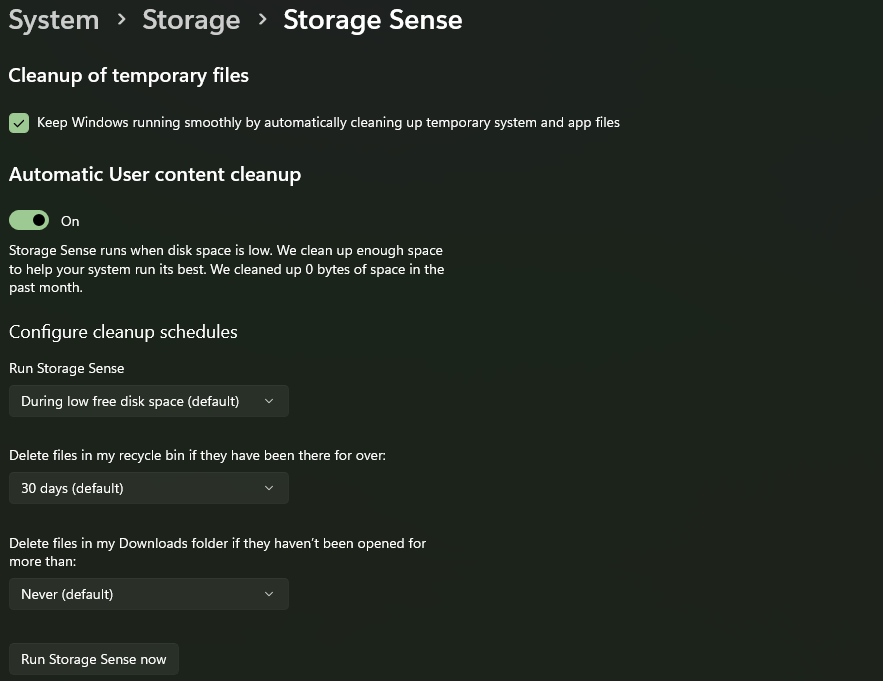Open the recycle bin '30 days (default)' dropdown
This screenshot has height=681, width=883.
click(148, 488)
